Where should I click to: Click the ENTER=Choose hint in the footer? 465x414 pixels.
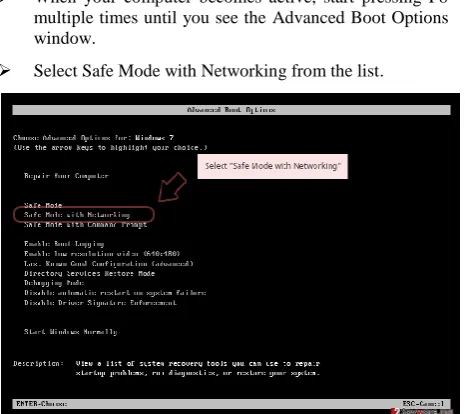pyautogui.click(x=42, y=404)
